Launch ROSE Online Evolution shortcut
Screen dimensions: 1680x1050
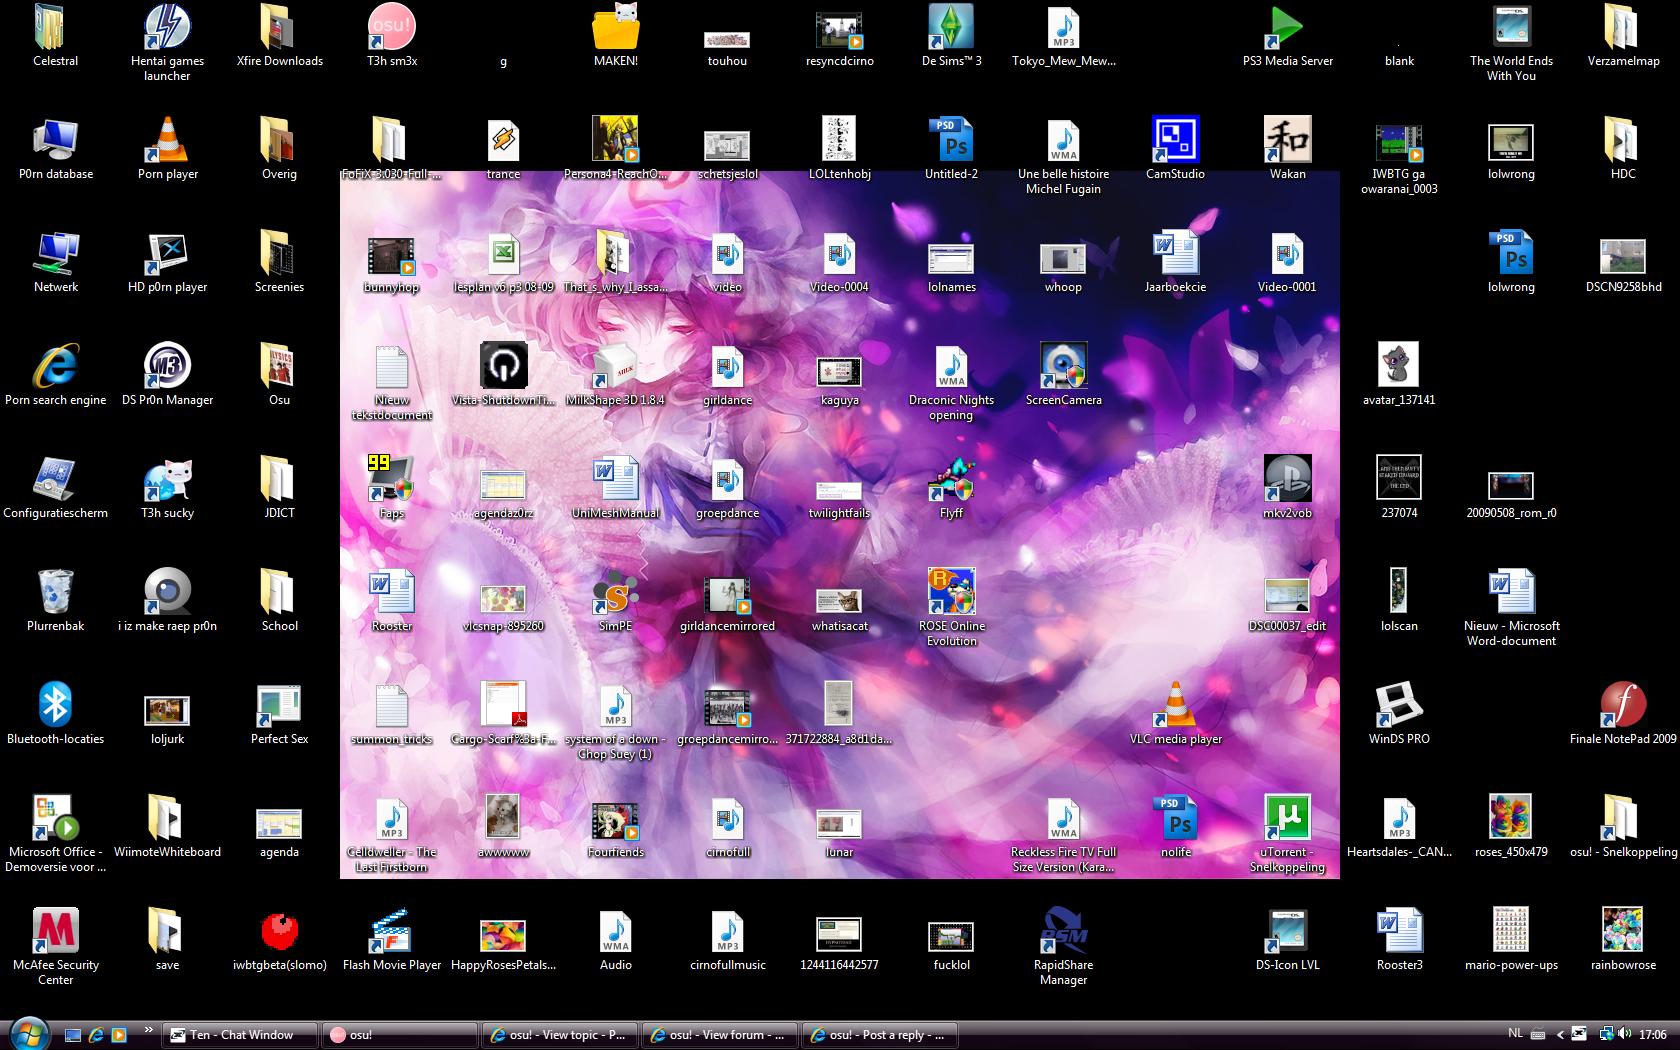[952, 609]
